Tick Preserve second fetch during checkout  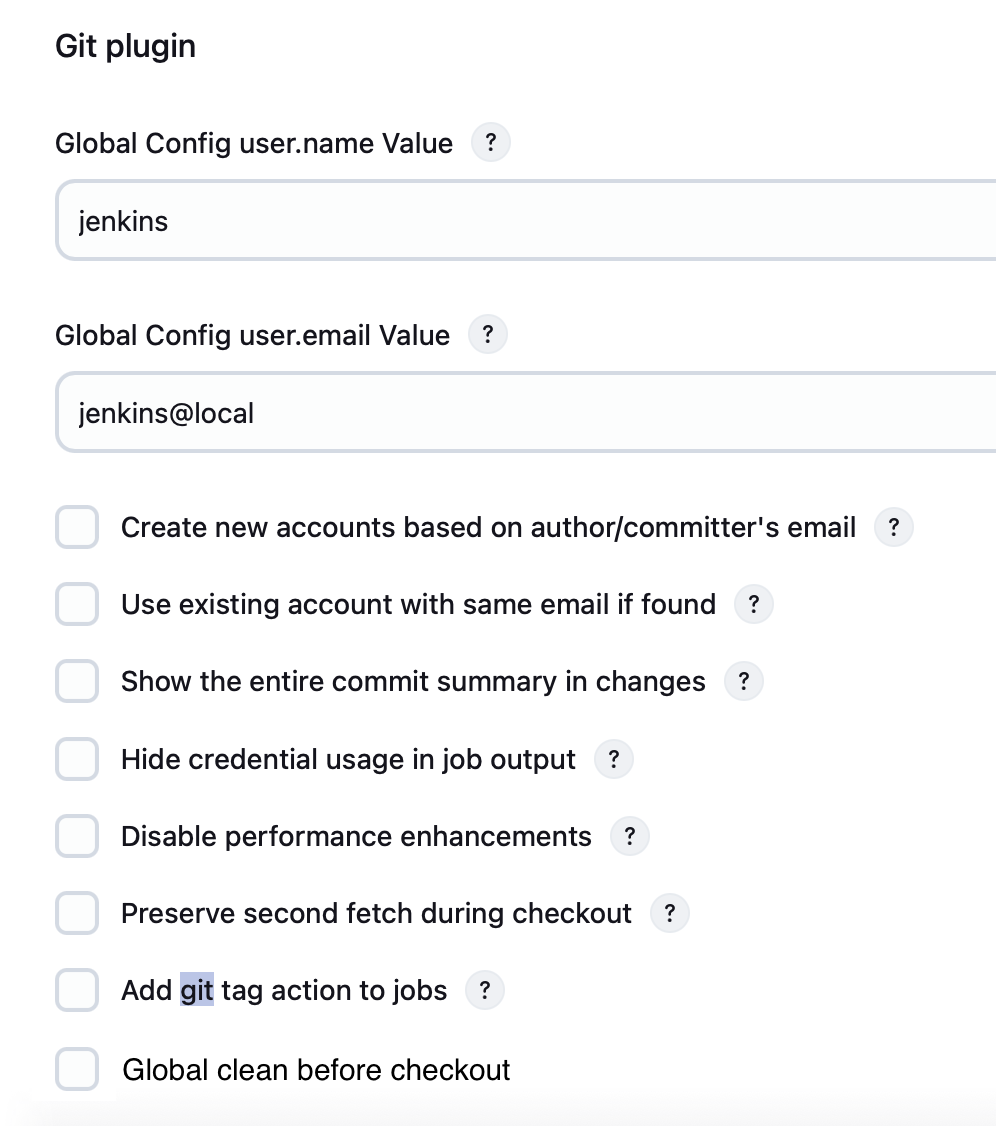tap(77, 913)
